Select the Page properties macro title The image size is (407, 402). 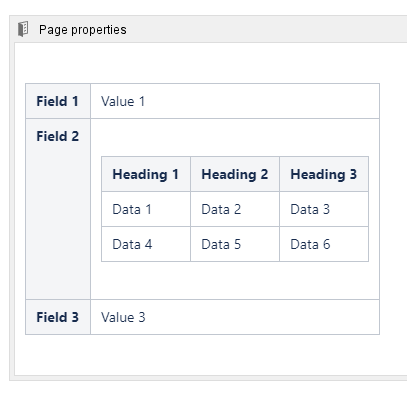pyautogui.click(x=83, y=30)
